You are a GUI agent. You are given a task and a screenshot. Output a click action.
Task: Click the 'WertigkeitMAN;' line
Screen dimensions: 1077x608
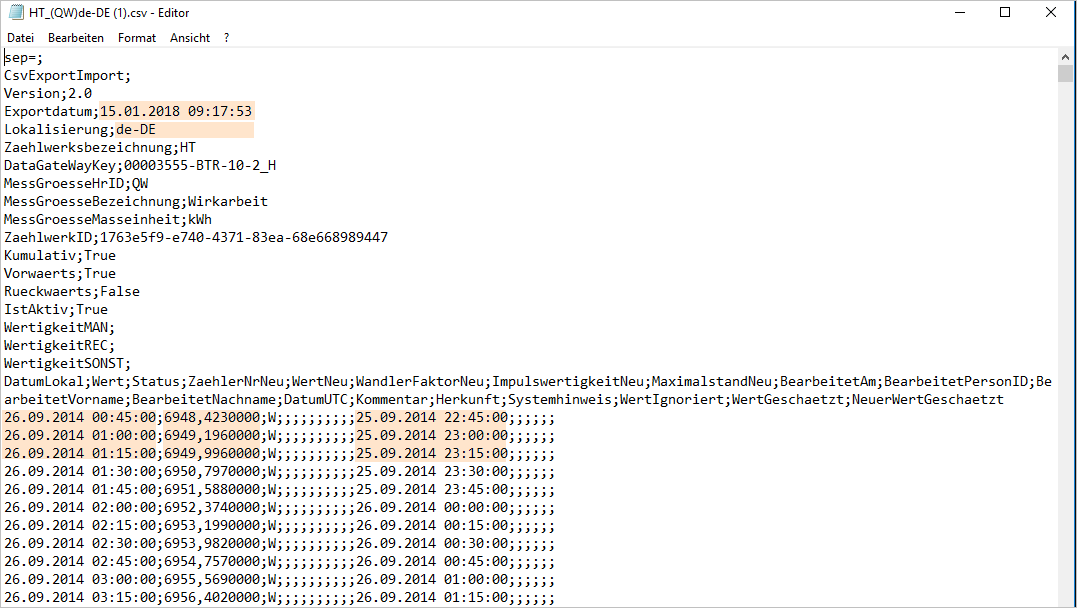(60, 327)
